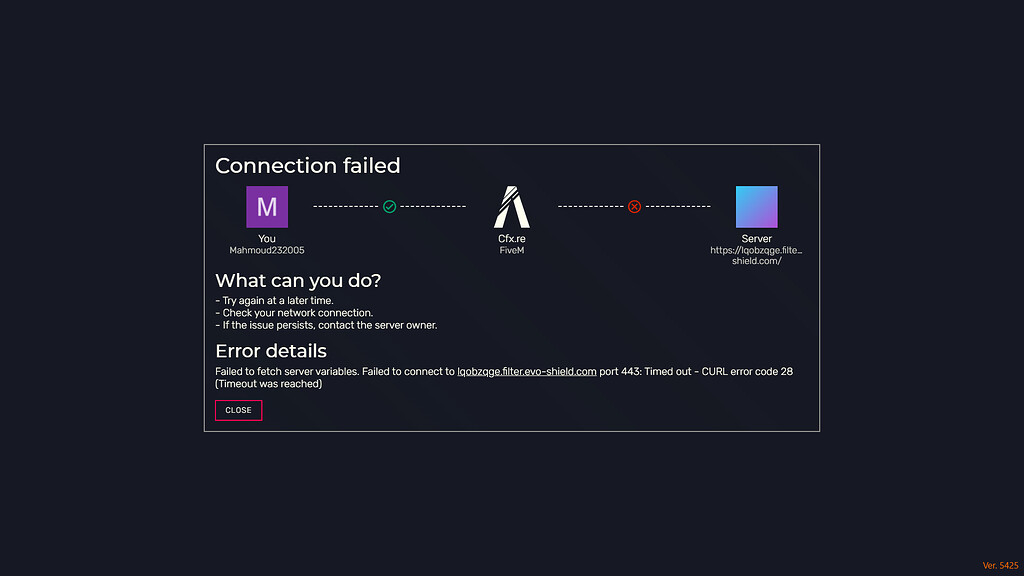Click the green checkmark connection status
Viewport: 1024px width, 576px height.
click(x=389, y=206)
